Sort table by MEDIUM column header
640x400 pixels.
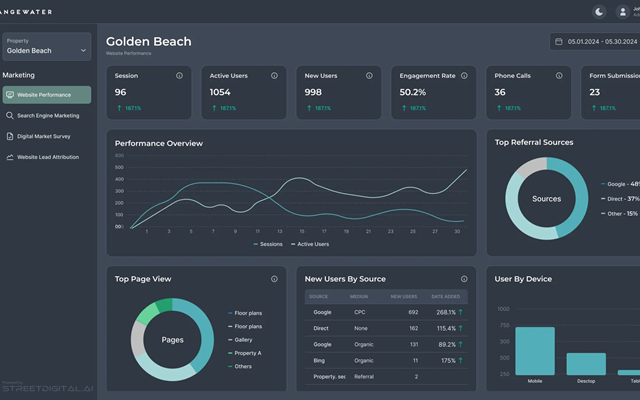click(x=359, y=297)
